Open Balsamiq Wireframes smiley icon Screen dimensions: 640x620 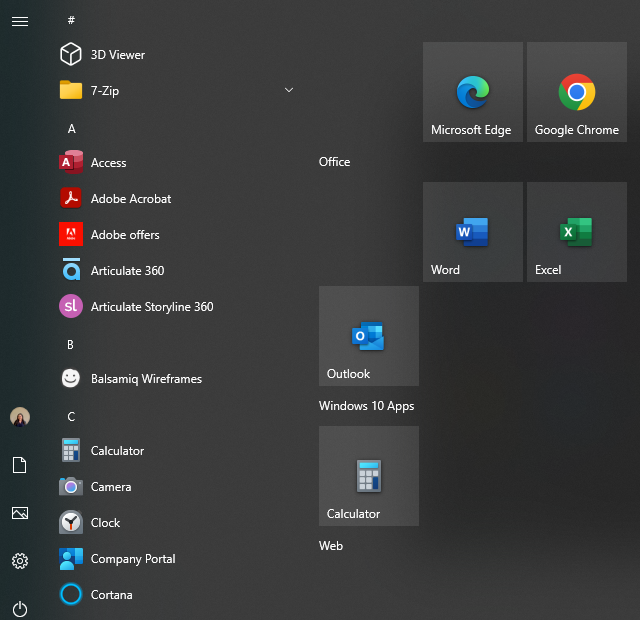click(71, 378)
